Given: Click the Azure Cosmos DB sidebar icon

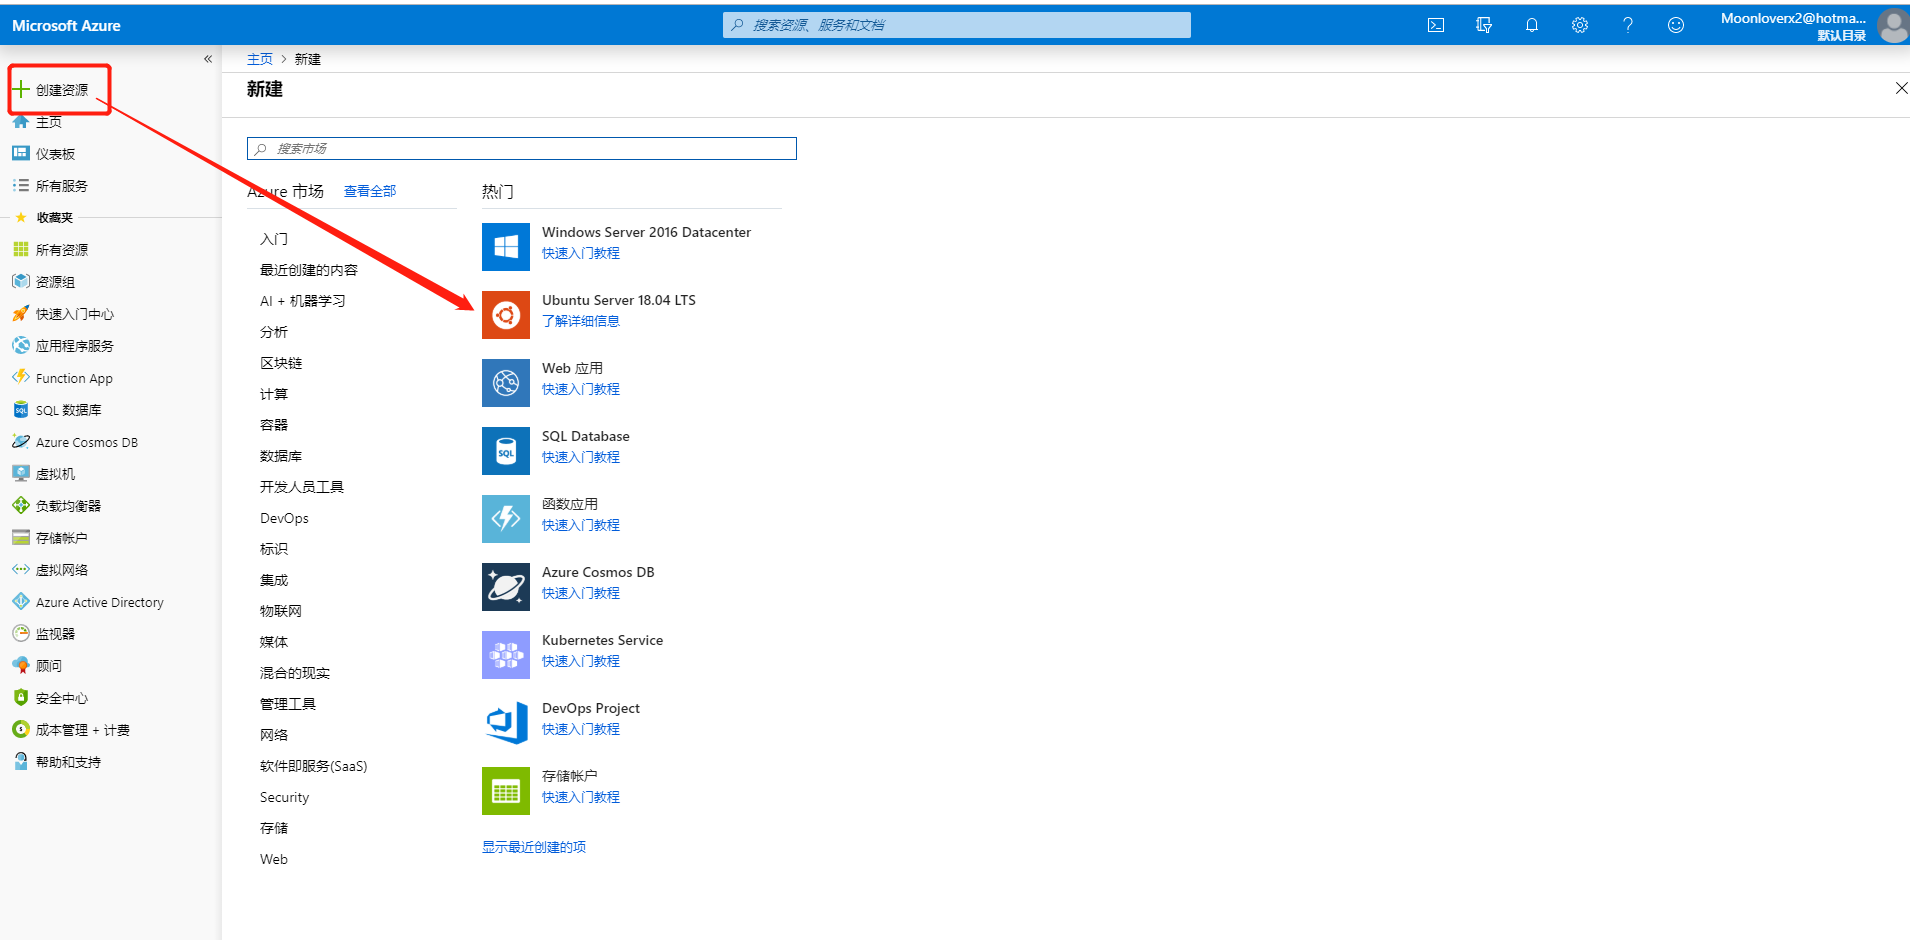Looking at the screenshot, I should pyautogui.click(x=21, y=441).
